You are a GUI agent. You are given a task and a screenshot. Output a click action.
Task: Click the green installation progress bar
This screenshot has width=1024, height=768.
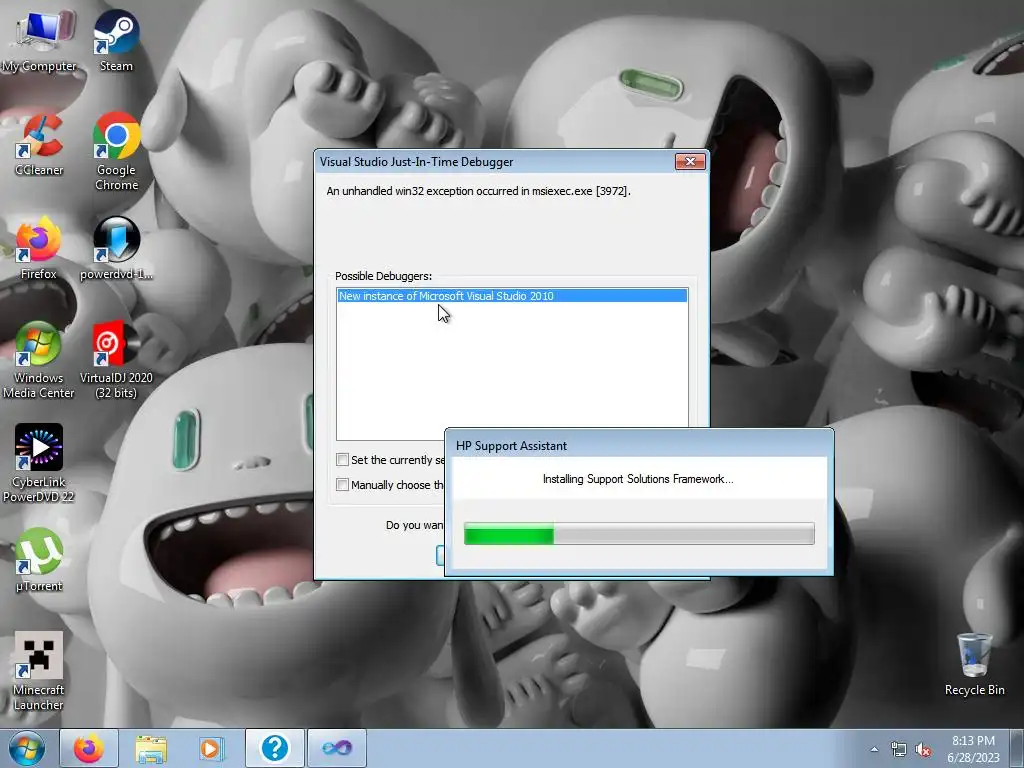click(639, 533)
